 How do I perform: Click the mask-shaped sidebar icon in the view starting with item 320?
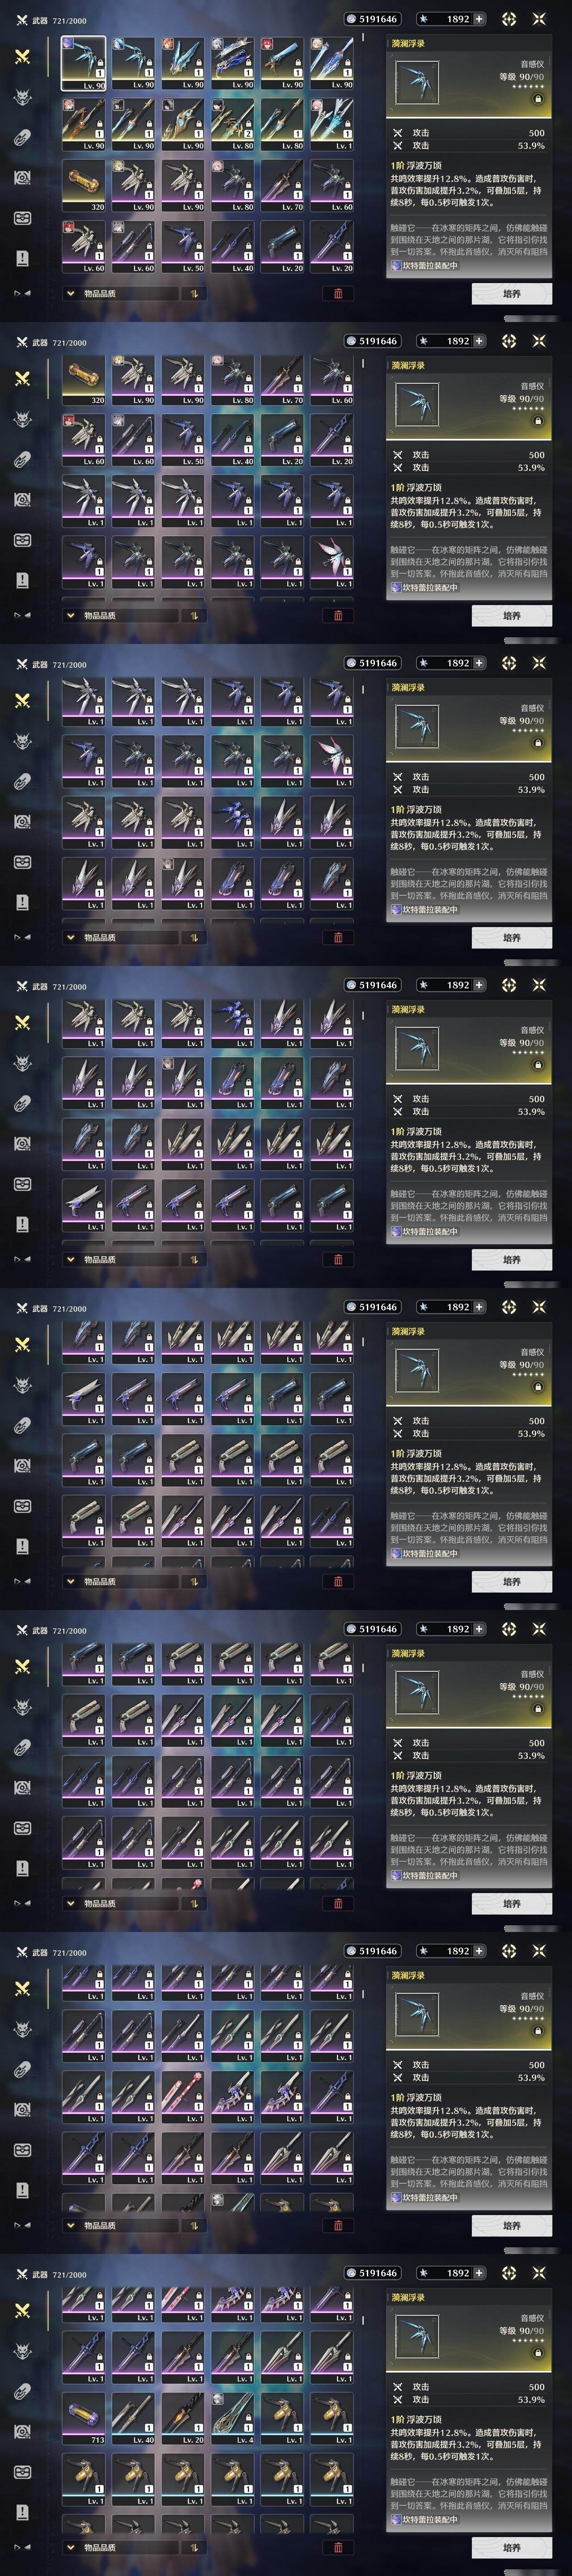(x=22, y=540)
